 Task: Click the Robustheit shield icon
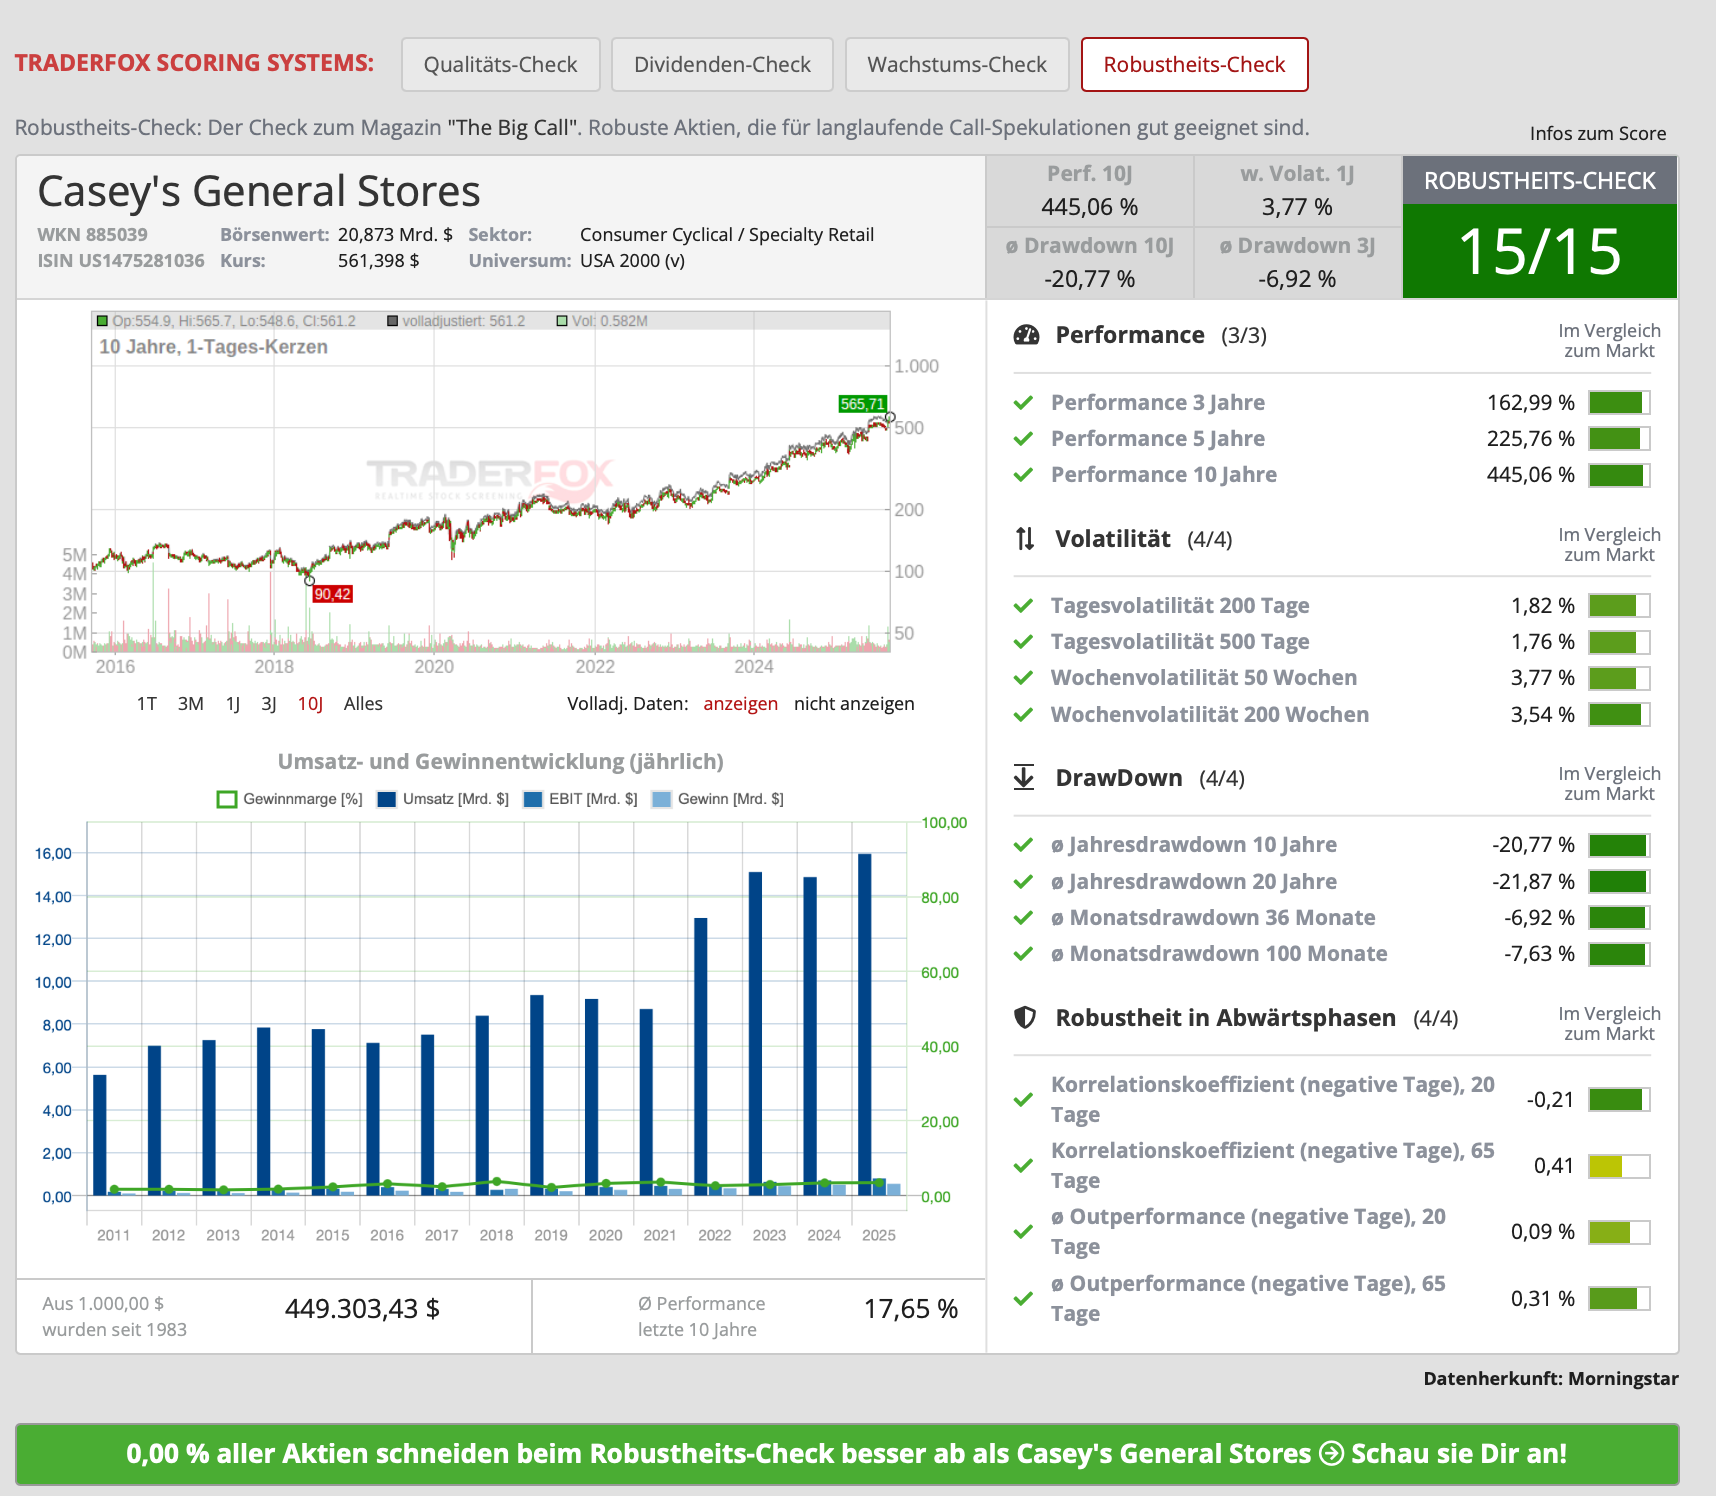pyautogui.click(x=1025, y=1017)
